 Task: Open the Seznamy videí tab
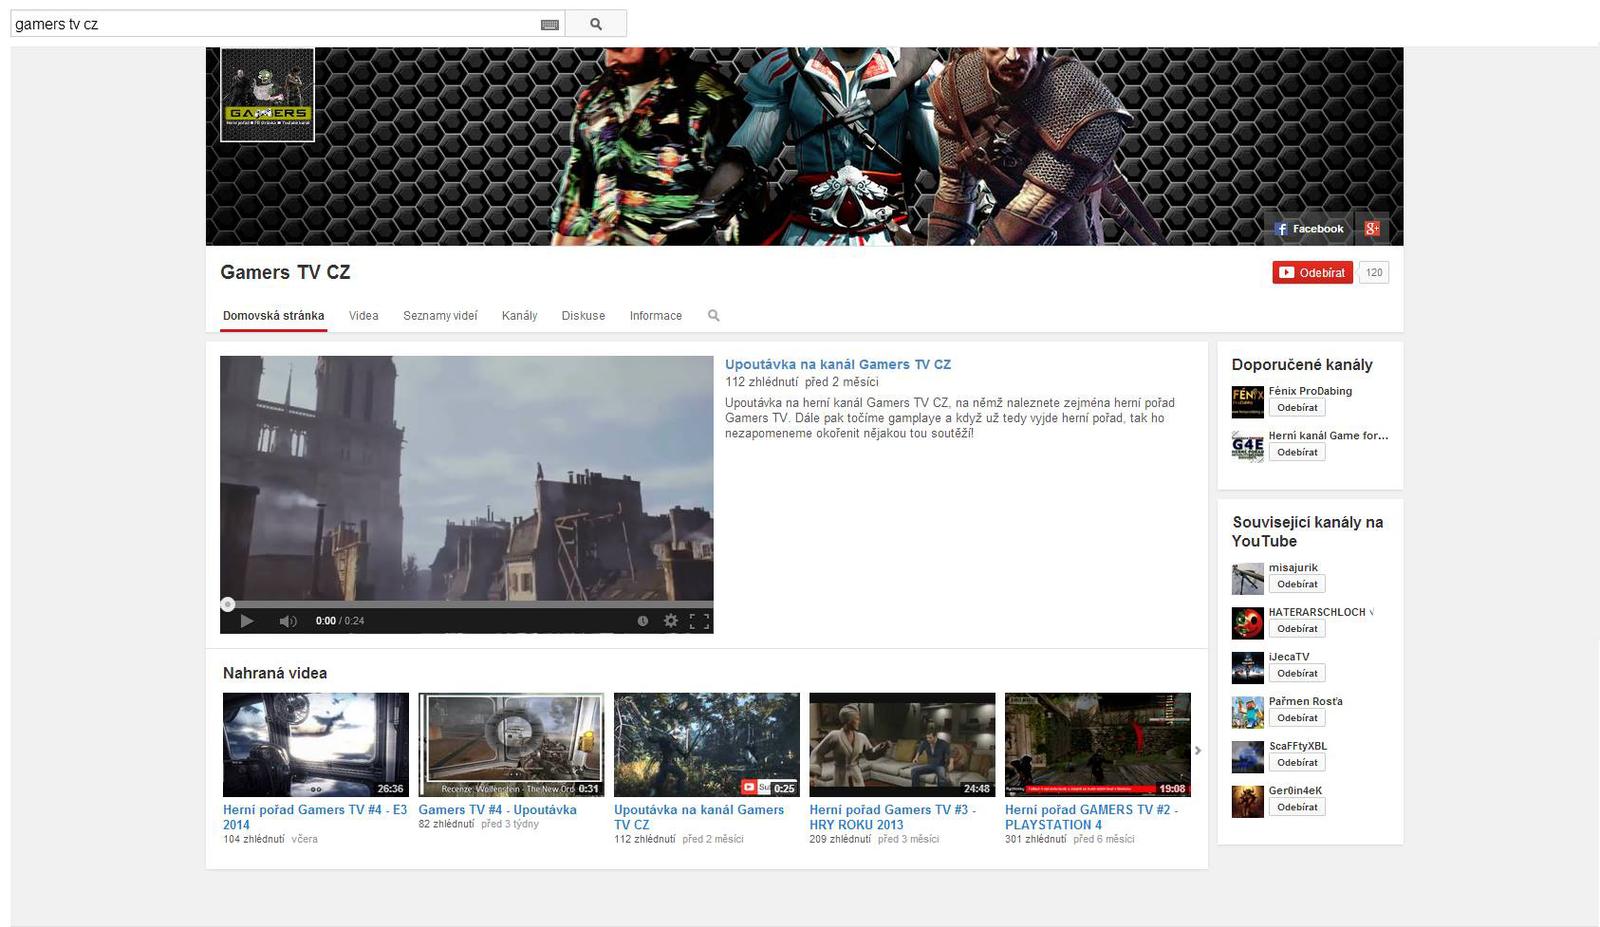[440, 316]
